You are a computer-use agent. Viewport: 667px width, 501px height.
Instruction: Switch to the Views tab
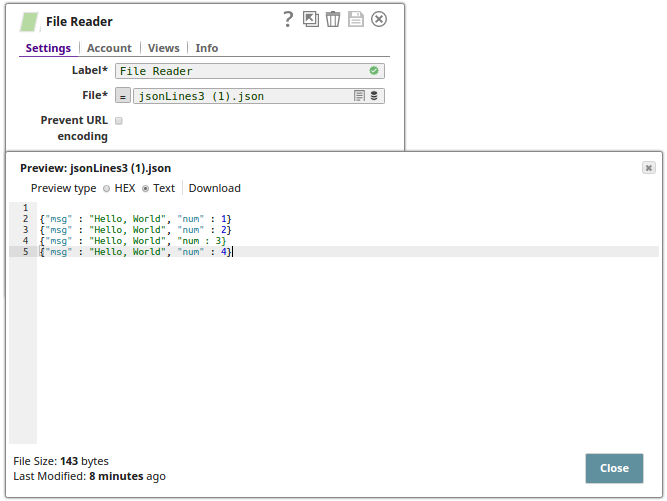[163, 48]
